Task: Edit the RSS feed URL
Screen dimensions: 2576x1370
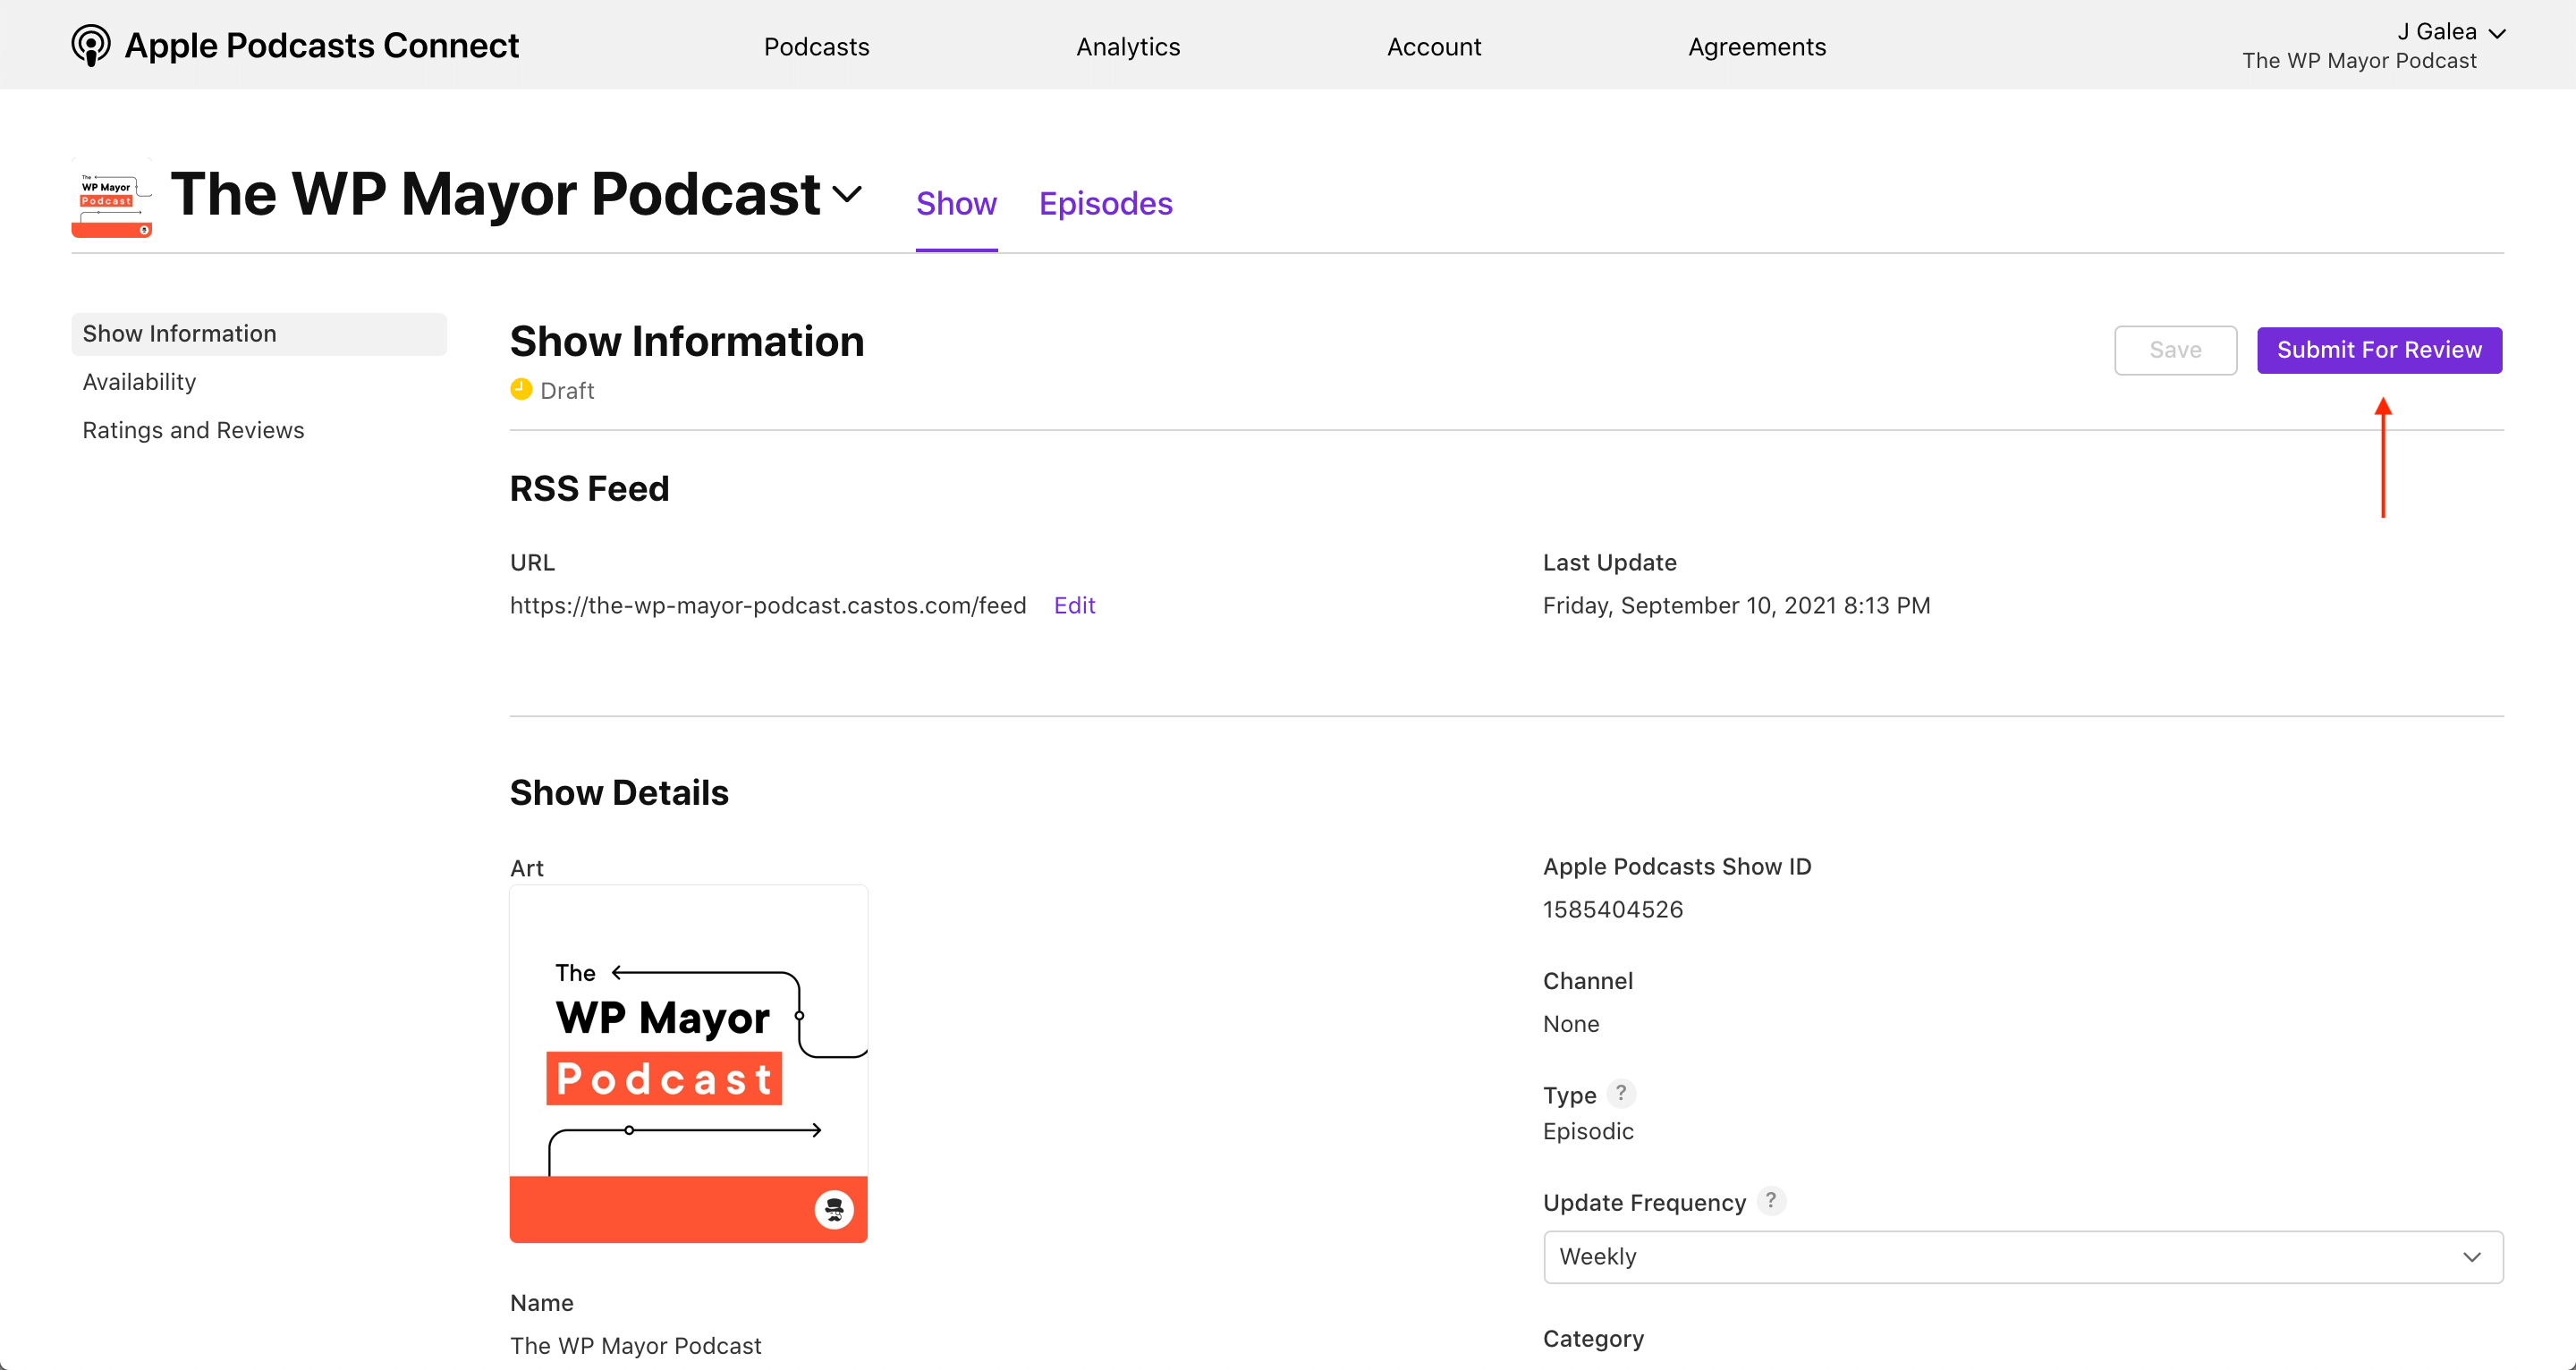Action: click(x=1074, y=606)
